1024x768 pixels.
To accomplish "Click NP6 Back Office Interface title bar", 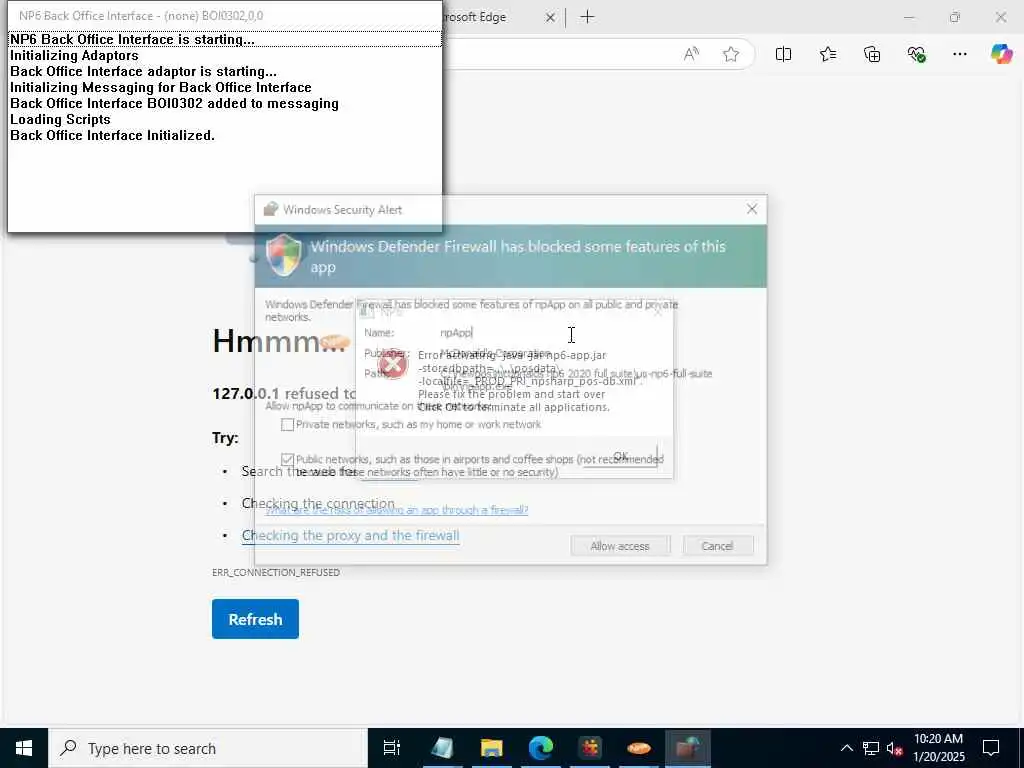I will pos(225,16).
